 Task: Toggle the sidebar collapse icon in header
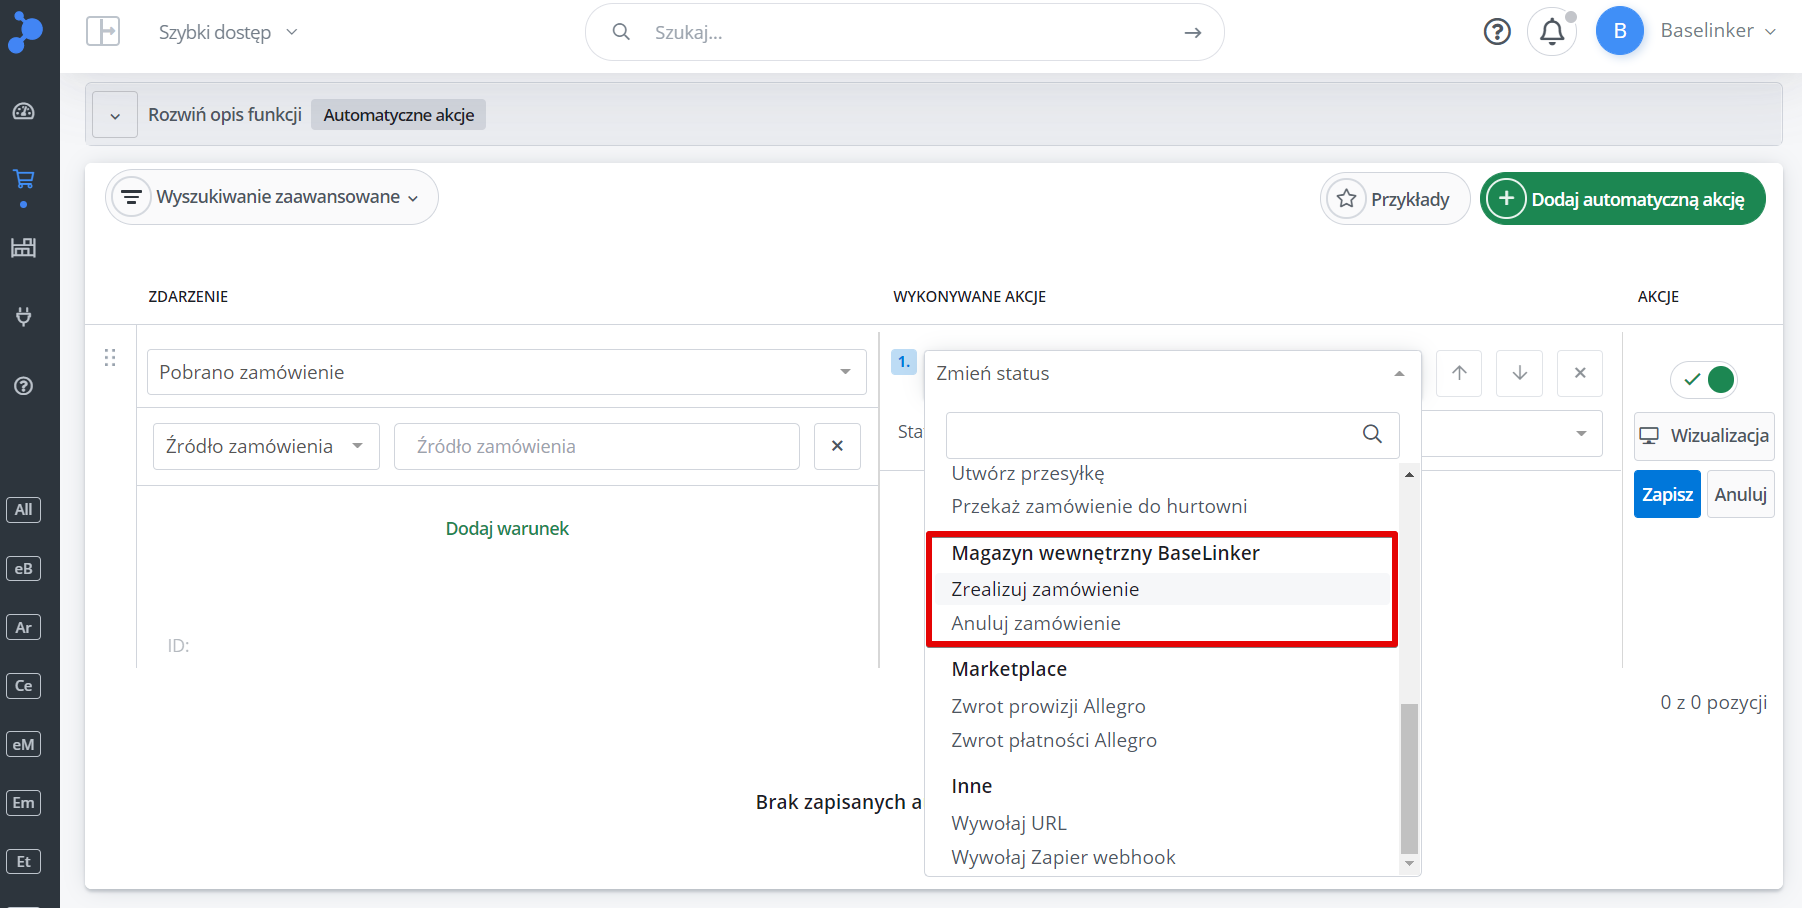(x=103, y=32)
